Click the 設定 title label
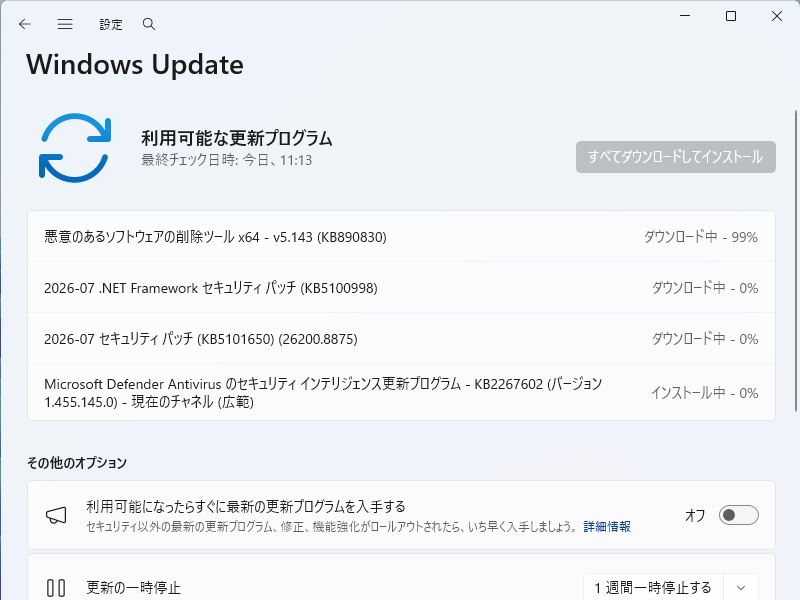Image resolution: width=800 pixels, height=600 pixels. click(111, 24)
